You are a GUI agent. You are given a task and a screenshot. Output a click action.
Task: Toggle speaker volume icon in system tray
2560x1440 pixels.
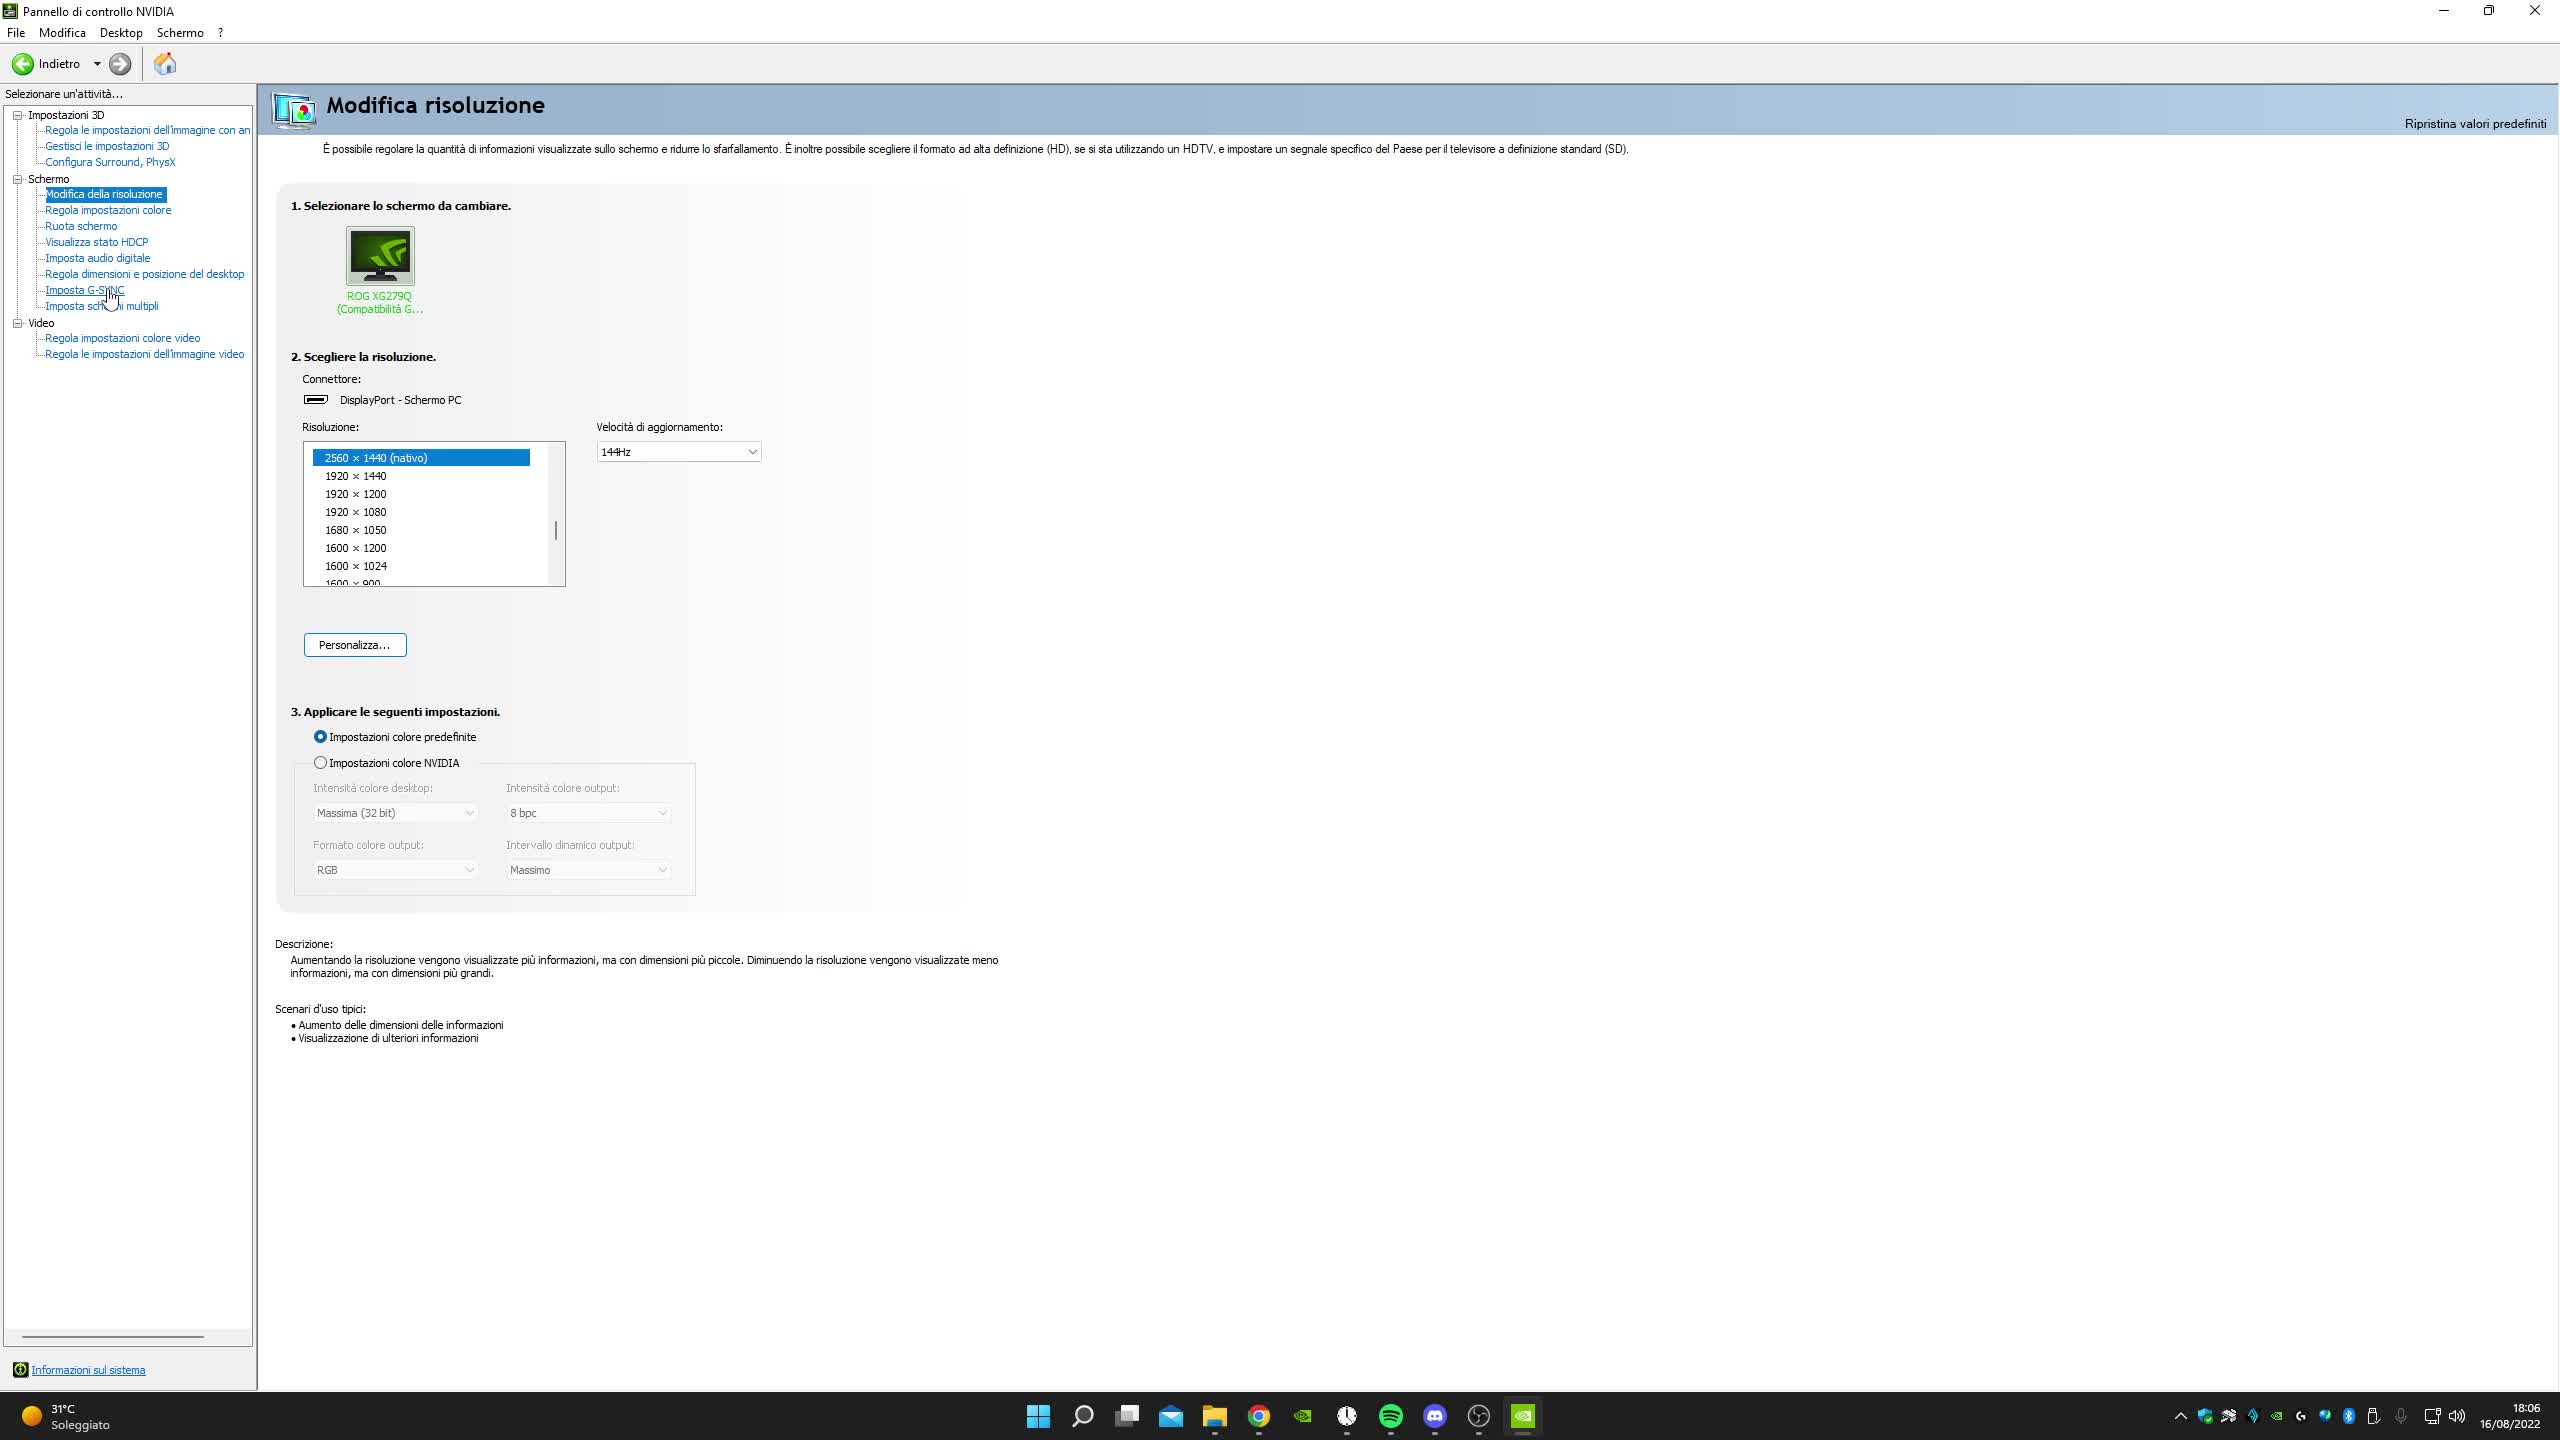pos(2457,1415)
